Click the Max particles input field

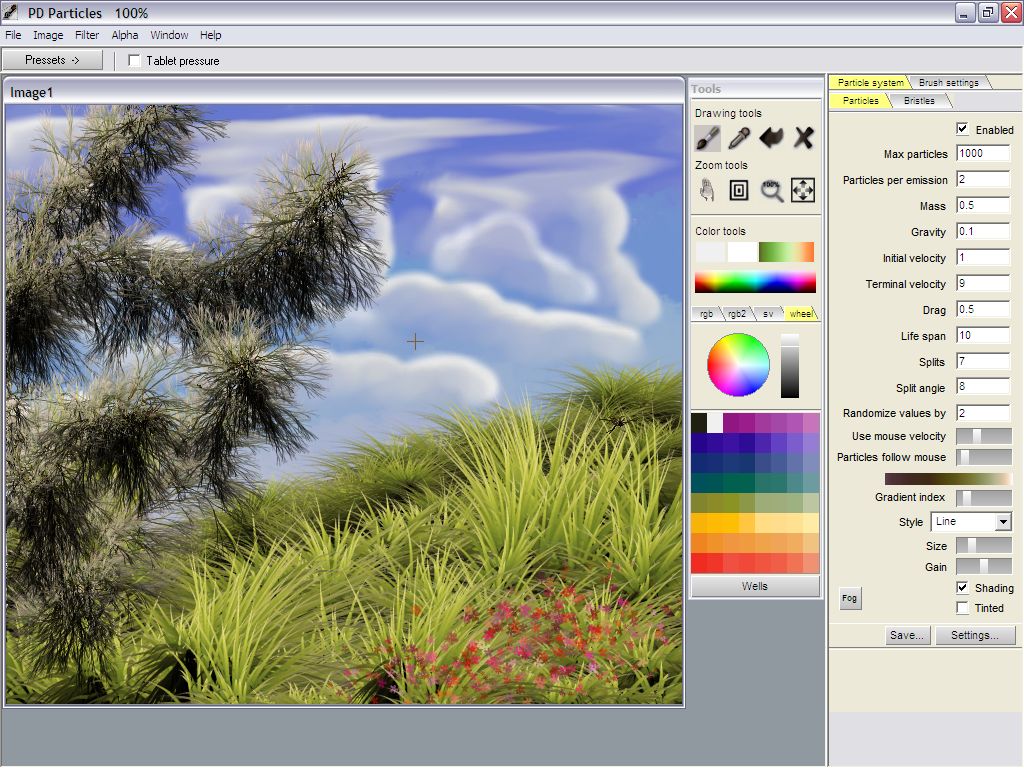[x=982, y=154]
